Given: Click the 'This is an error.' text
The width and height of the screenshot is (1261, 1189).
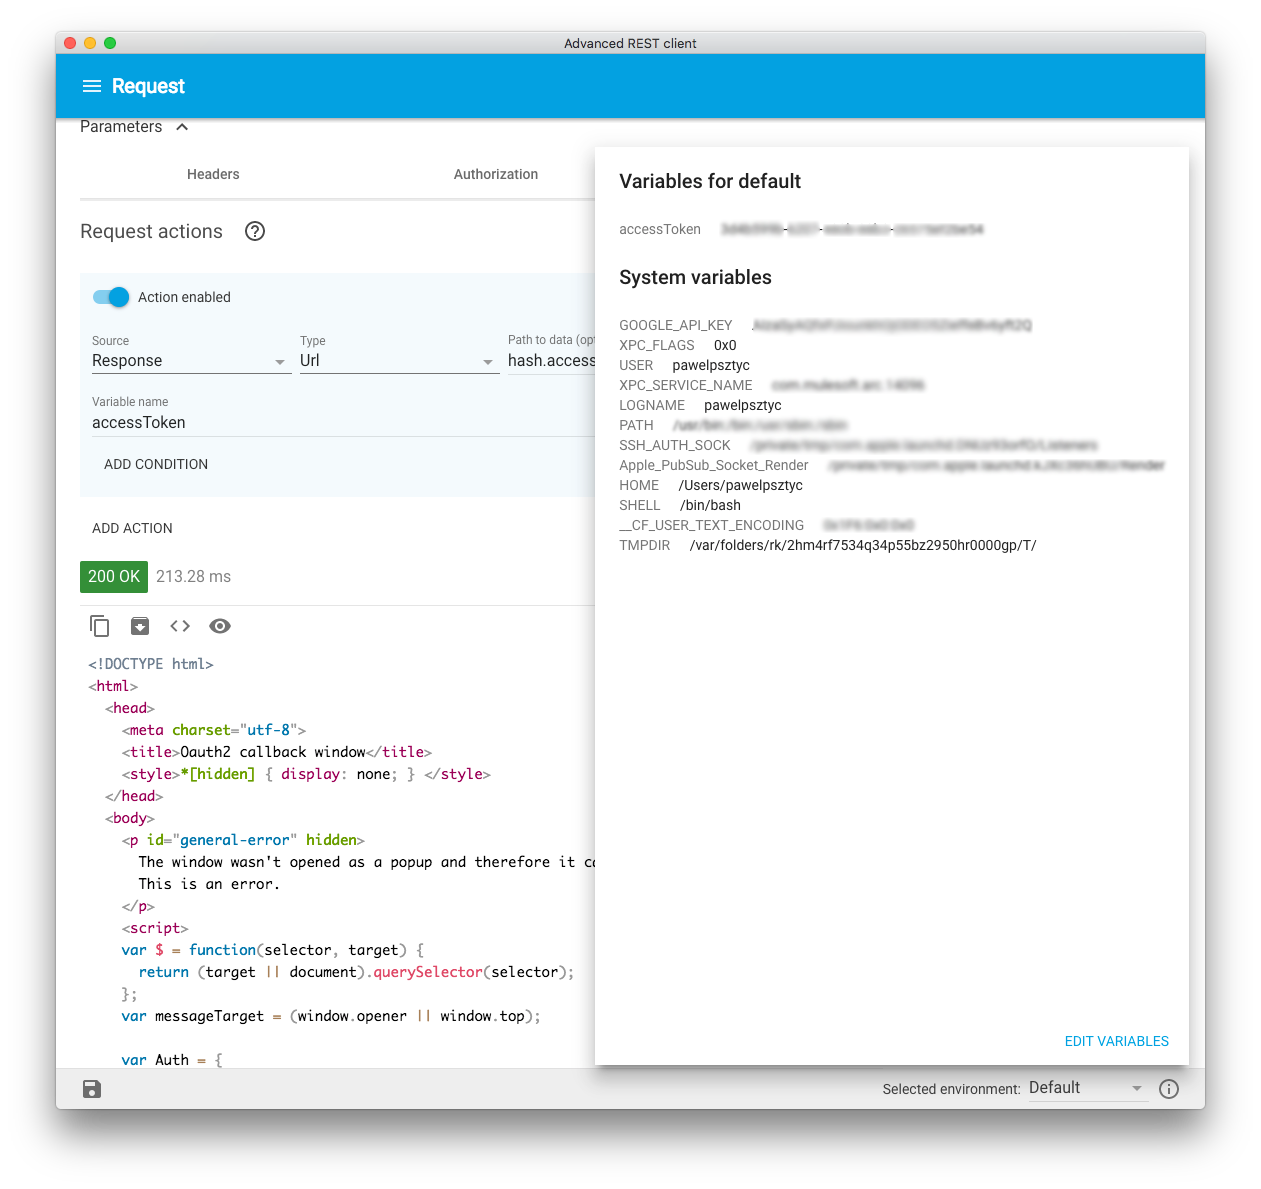Looking at the screenshot, I should click(x=209, y=884).
